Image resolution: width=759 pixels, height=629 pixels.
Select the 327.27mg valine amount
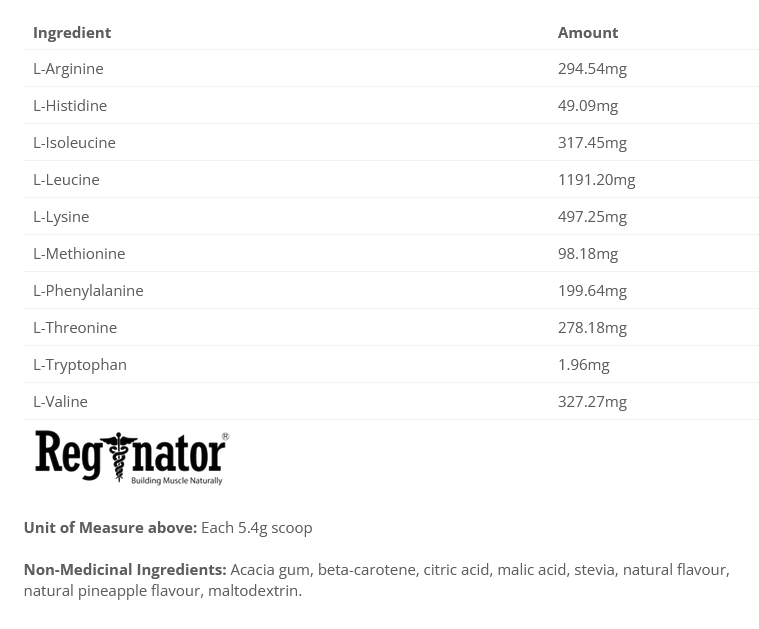(x=592, y=401)
